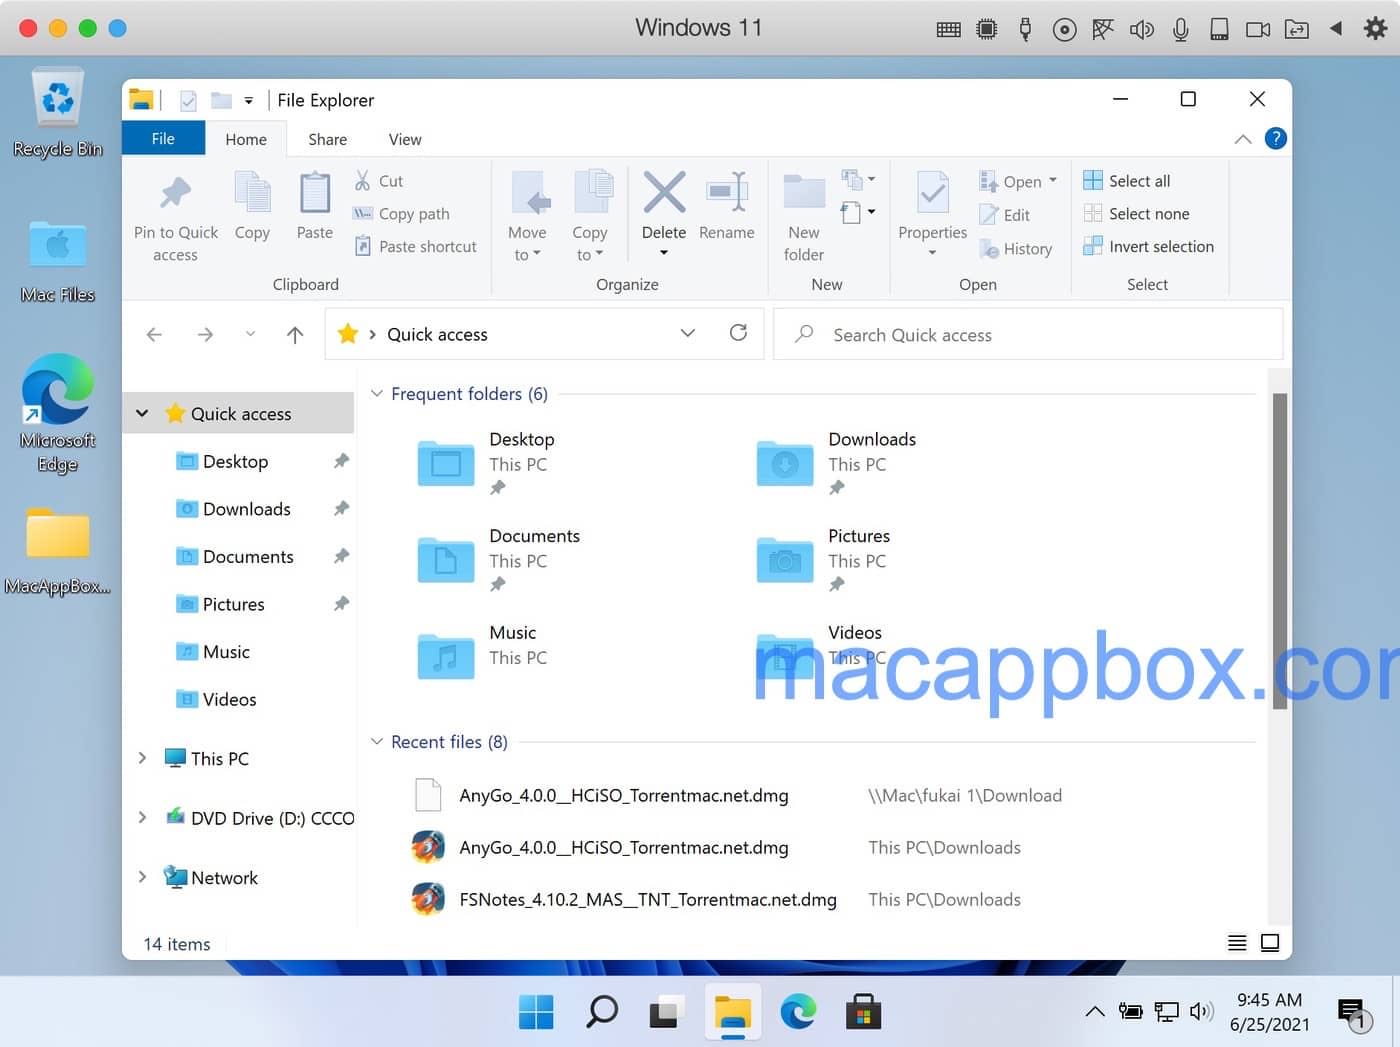Expand Network in the tree
Viewport: 1400px width, 1047px height.
142,877
